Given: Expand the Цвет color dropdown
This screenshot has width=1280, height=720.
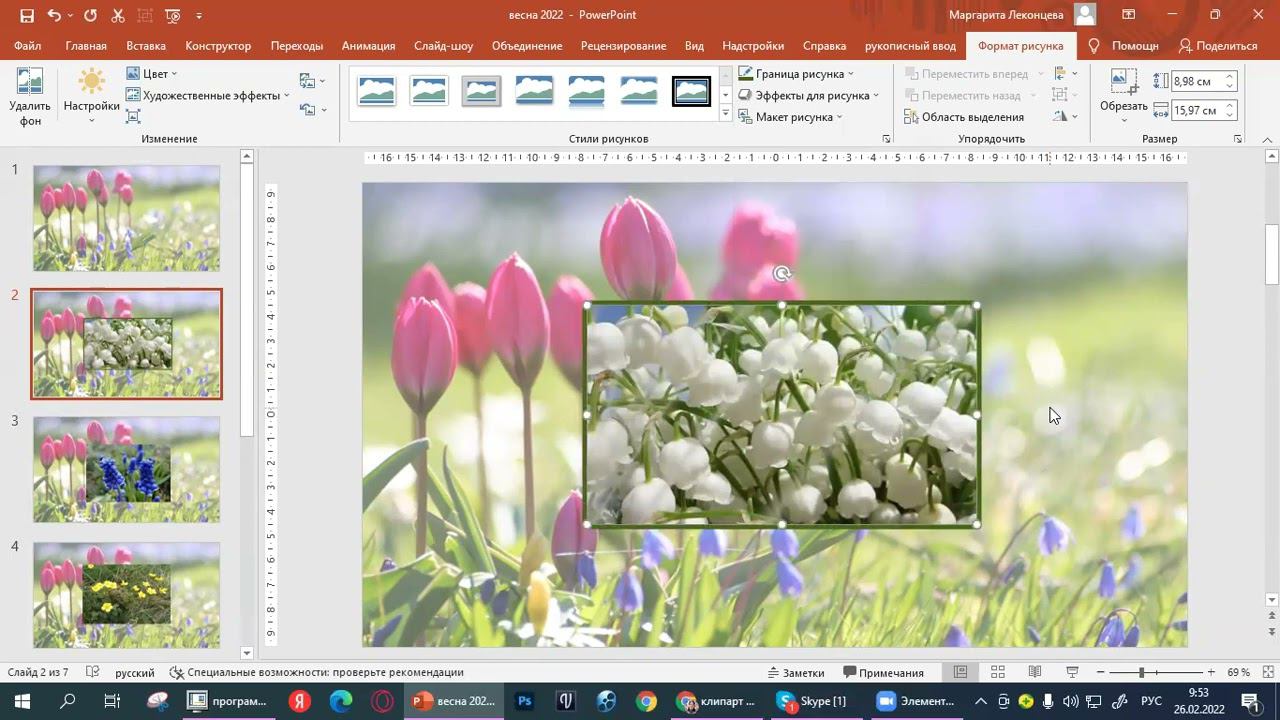Looking at the screenshot, I should pyautogui.click(x=152, y=74).
